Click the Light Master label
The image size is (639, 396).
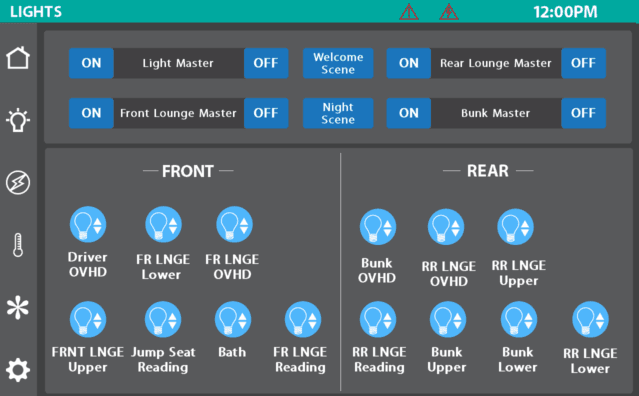click(178, 63)
